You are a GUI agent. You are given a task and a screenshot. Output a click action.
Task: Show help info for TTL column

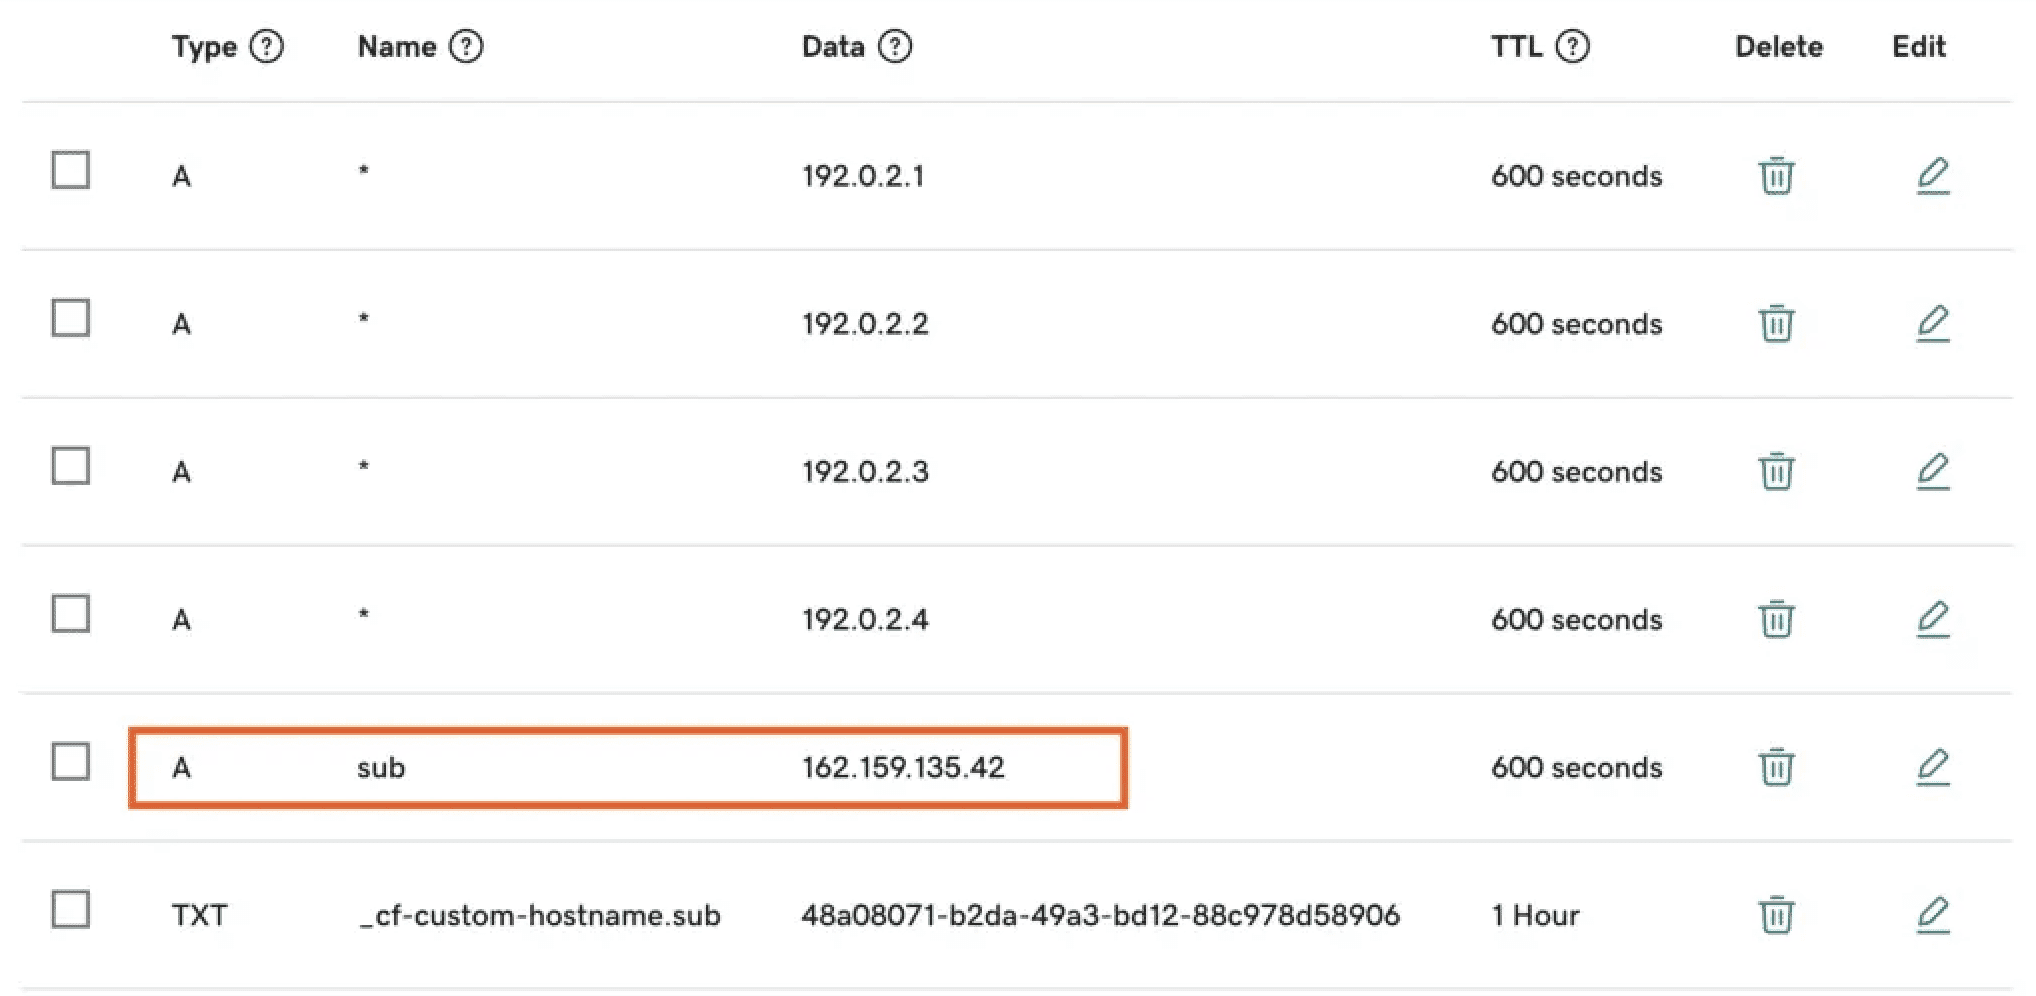click(x=1573, y=46)
